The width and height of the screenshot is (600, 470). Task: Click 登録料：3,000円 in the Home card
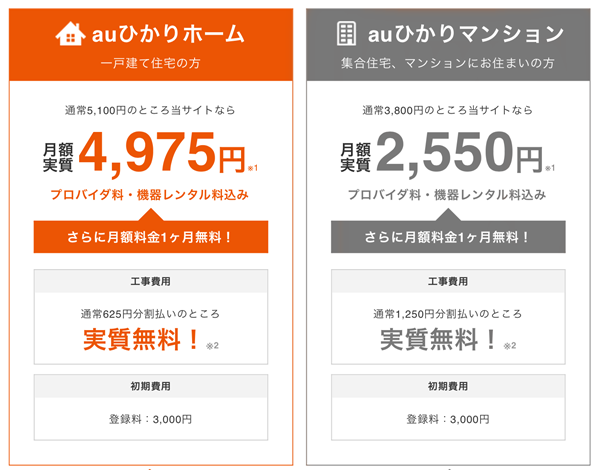150,419
